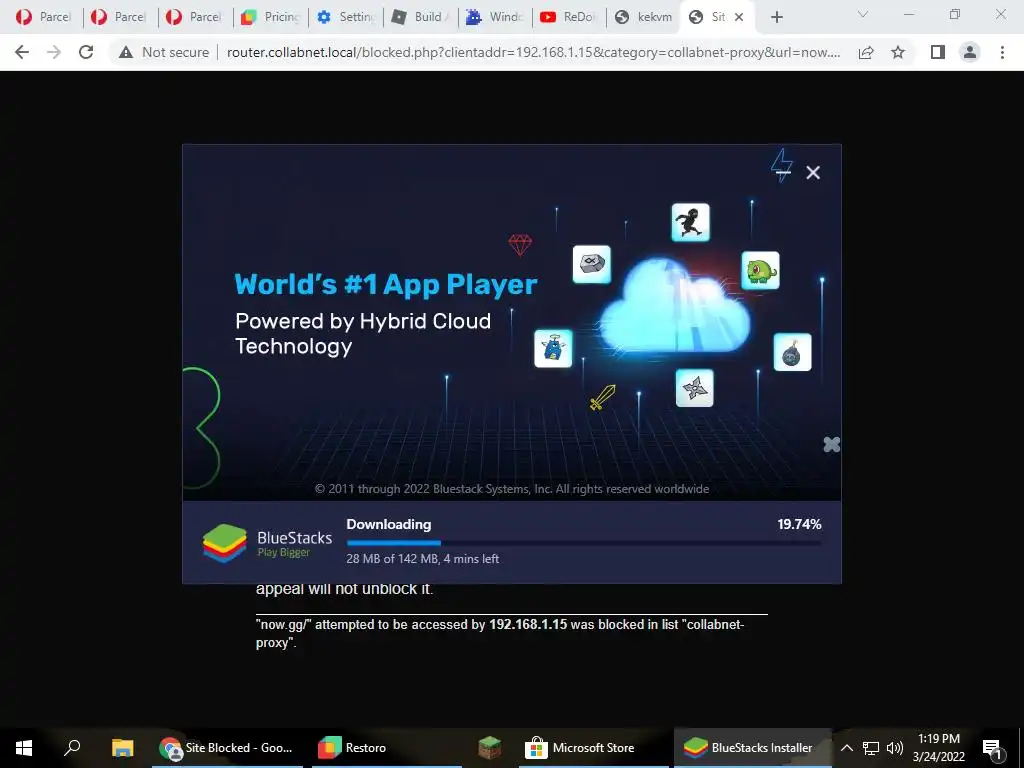Viewport: 1024px width, 768px height.
Task: Open the notification center
Action: tap(992, 748)
